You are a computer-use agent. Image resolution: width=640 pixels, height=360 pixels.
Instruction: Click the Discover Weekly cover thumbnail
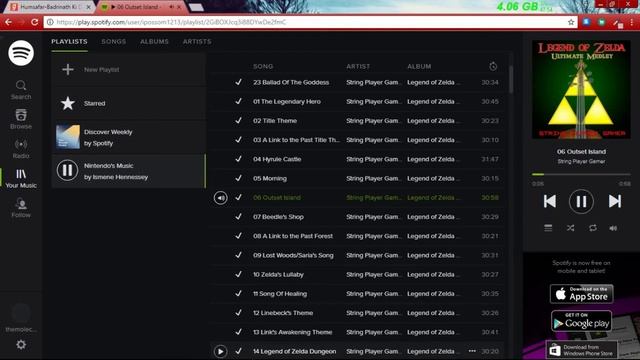(68, 137)
